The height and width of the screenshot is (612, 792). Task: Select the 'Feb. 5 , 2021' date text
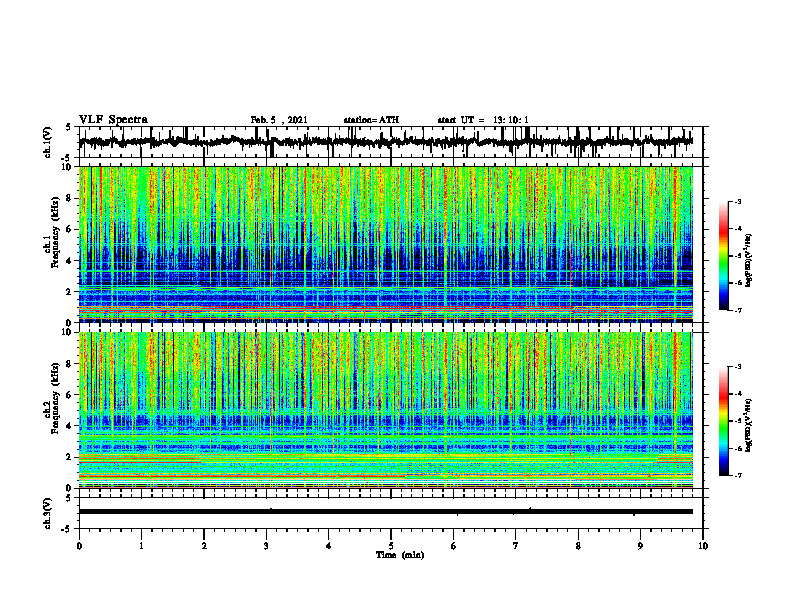pyautogui.click(x=279, y=120)
